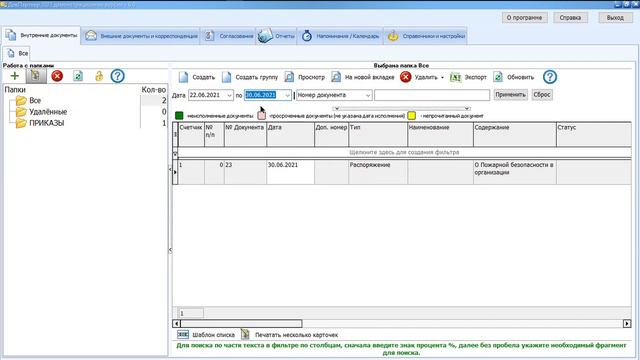Viewport: 640px width, 360px height.
Task: Open folder help with the question mark icon
Action: pos(118,76)
